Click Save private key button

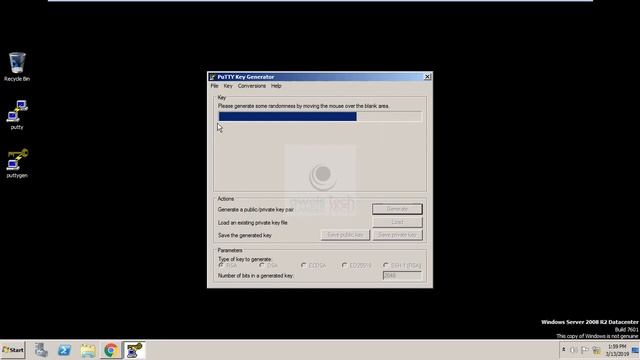(x=397, y=235)
